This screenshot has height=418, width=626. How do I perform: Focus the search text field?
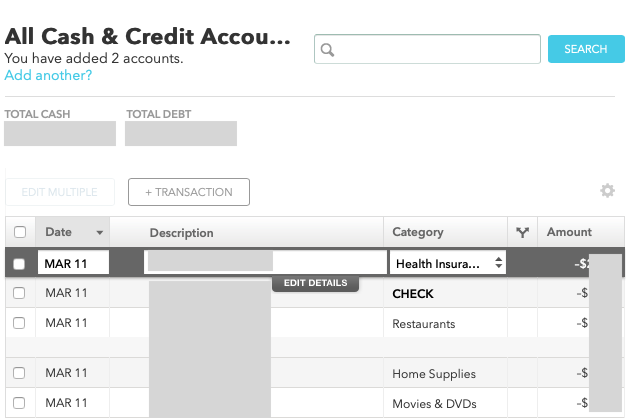coord(440,49)
